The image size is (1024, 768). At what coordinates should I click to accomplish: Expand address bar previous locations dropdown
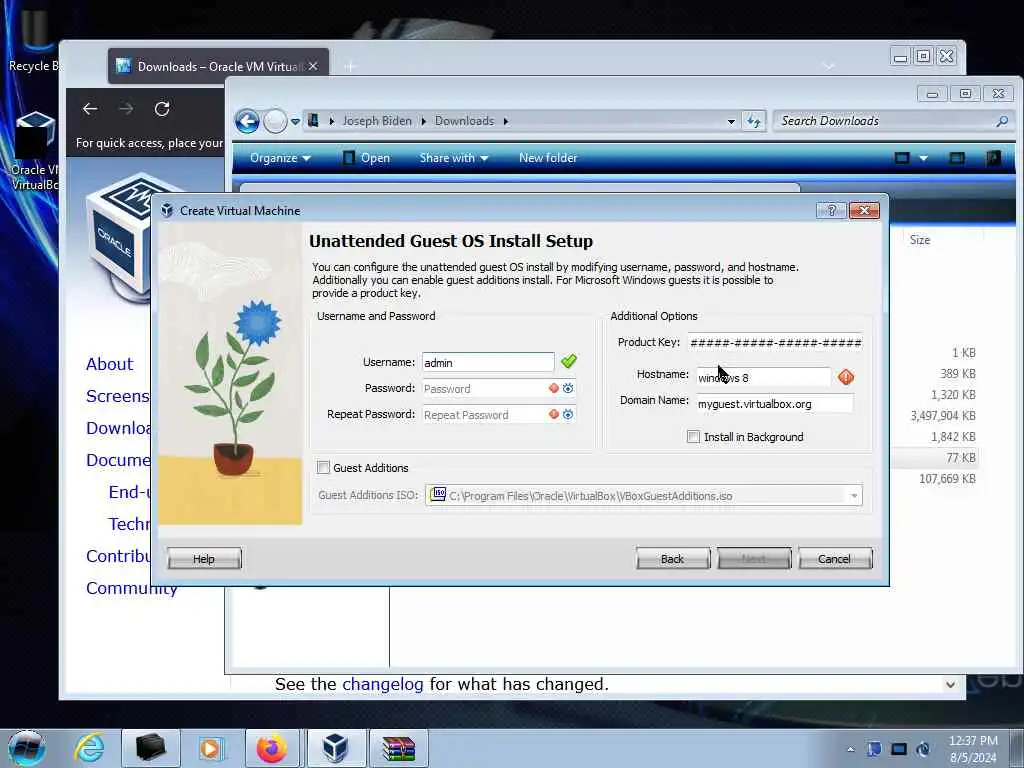tap(731, 121)
